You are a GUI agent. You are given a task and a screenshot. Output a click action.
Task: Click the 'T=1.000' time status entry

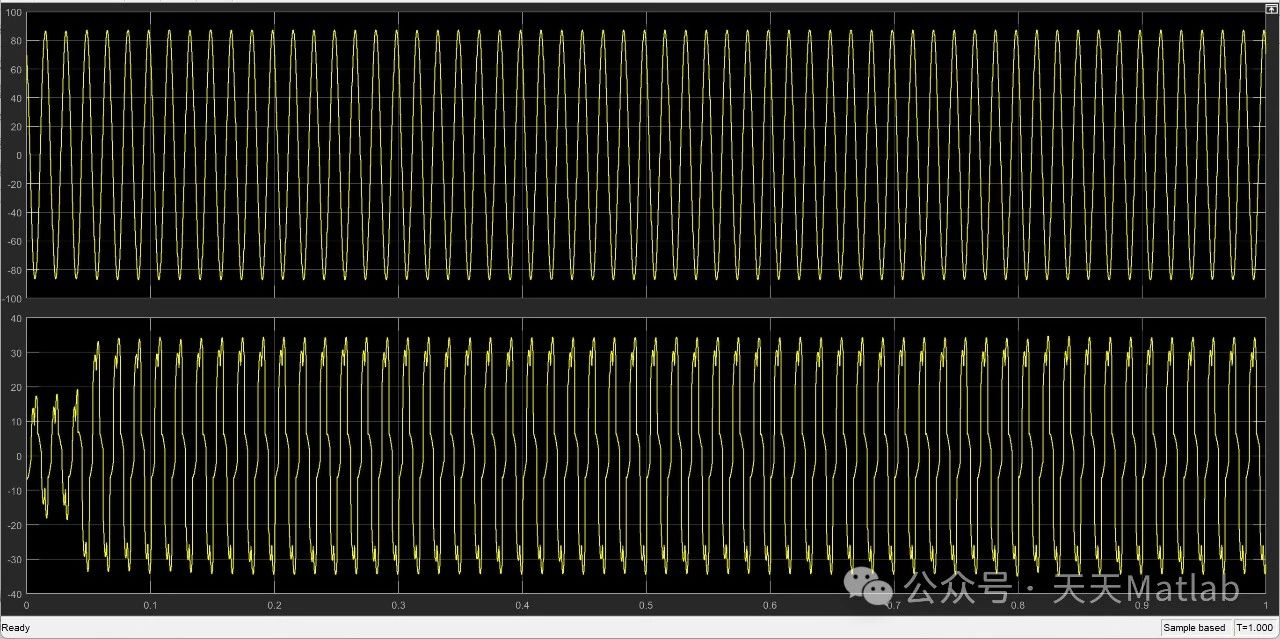click(x=1255, y=628)
